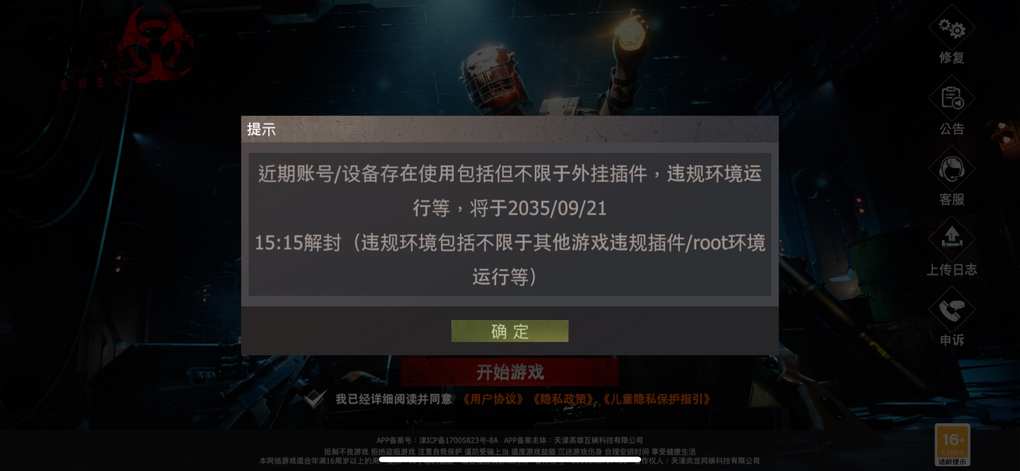Tap the 上传日志 upload log icon
The image size is (1020, 471).
click(951, 239)
